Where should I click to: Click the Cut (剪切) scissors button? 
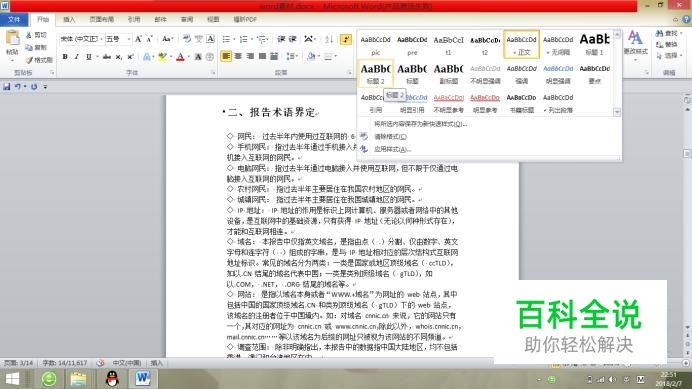(36, 35)
